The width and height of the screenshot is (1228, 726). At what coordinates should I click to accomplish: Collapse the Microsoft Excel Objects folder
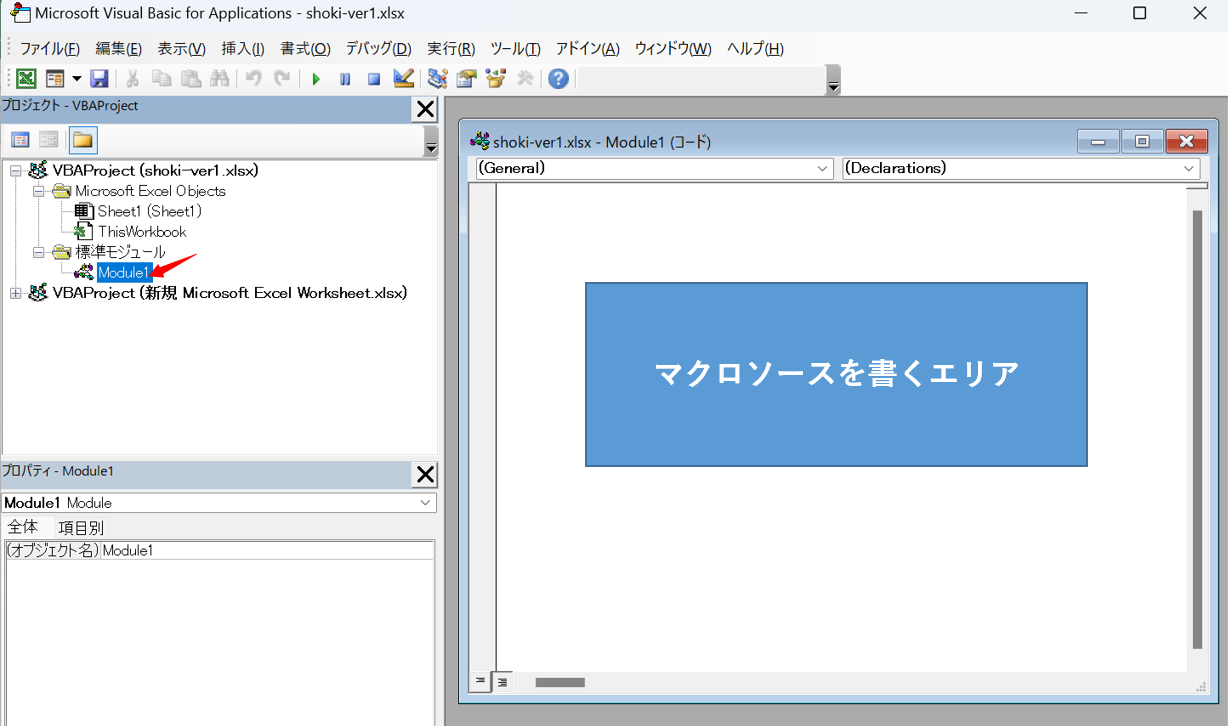tap(38, 191)
